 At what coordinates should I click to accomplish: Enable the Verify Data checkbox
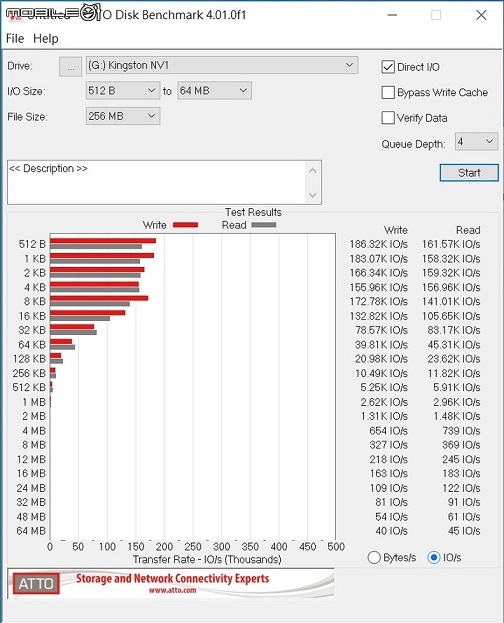click(388, 118)
